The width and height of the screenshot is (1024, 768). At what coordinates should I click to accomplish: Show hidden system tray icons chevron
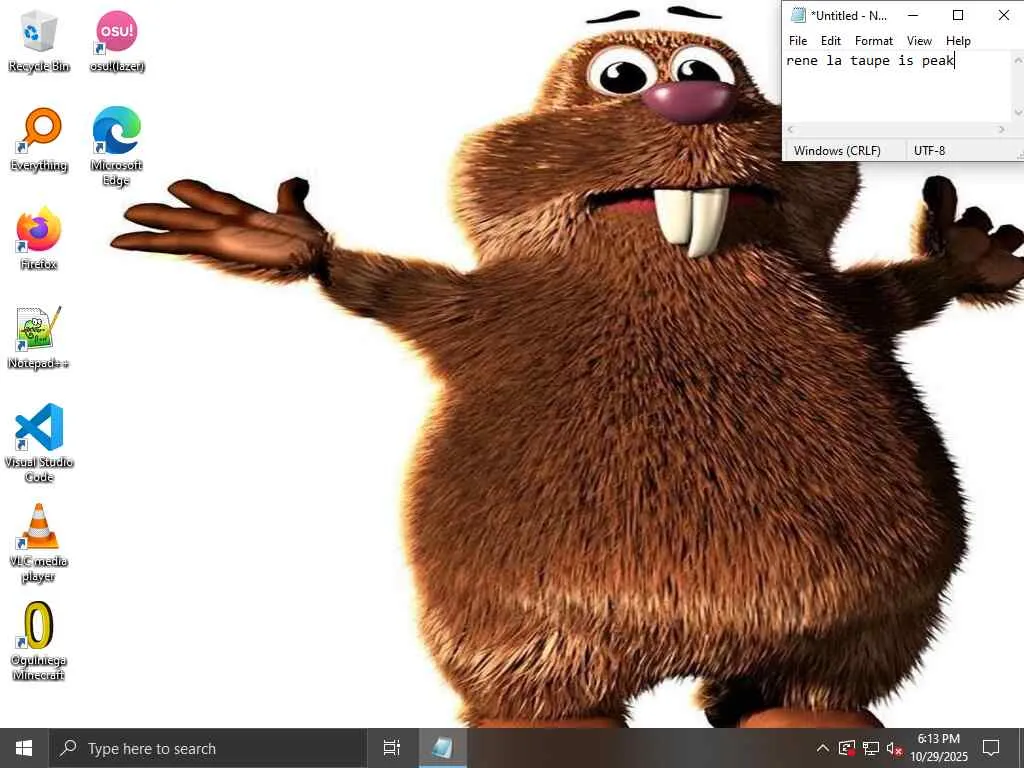(823, 748)
